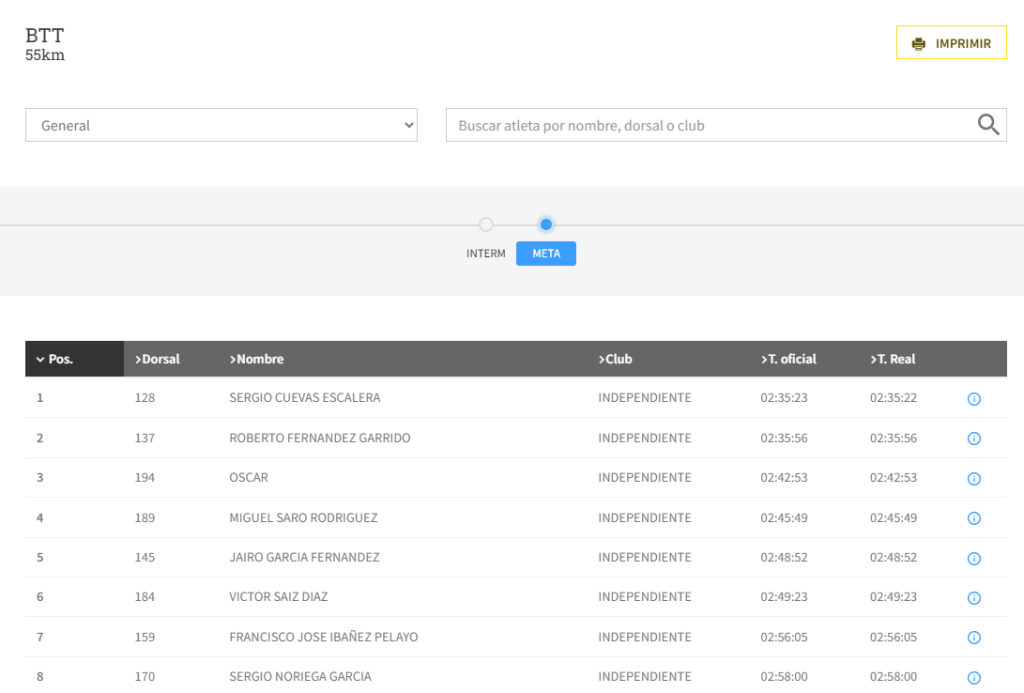Image resolution: width=1024 pixels, height=693 pixels.
Task: Sort by T. oficial column header
Action: (789, 359)
